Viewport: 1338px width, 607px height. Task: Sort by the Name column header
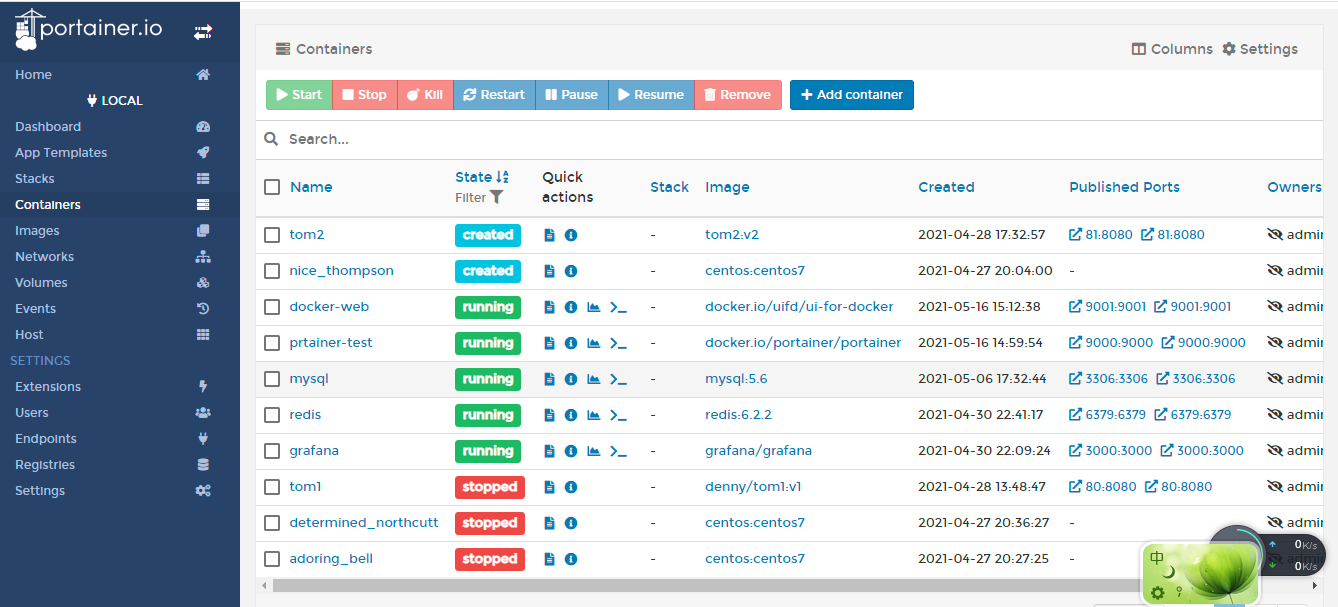[x=311, y=187]
